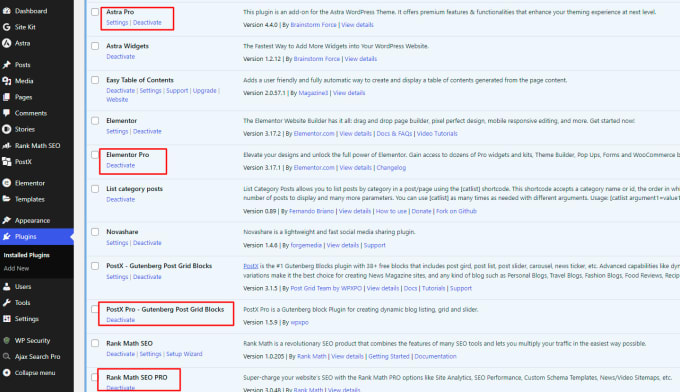
Task: Open Easy Table of Contents Upgrade link
Action: pos(204,91)
